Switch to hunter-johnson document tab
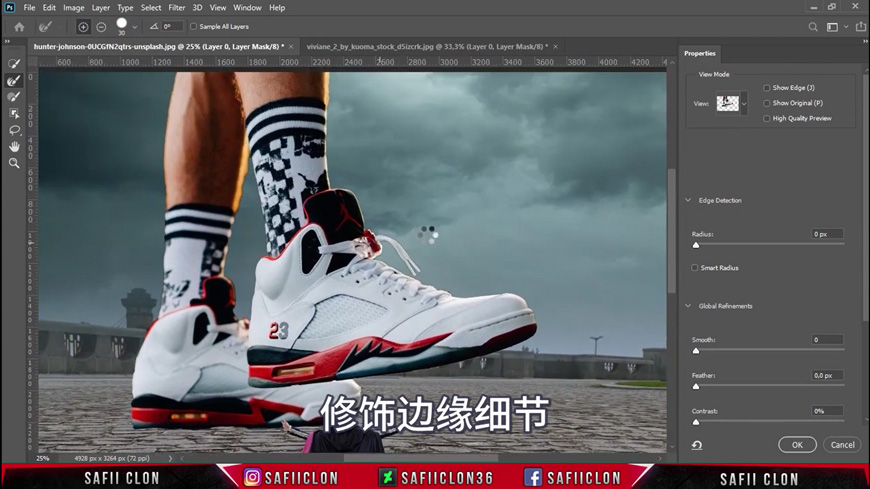This screenshot has width=870, height=489. coord(159,47)
